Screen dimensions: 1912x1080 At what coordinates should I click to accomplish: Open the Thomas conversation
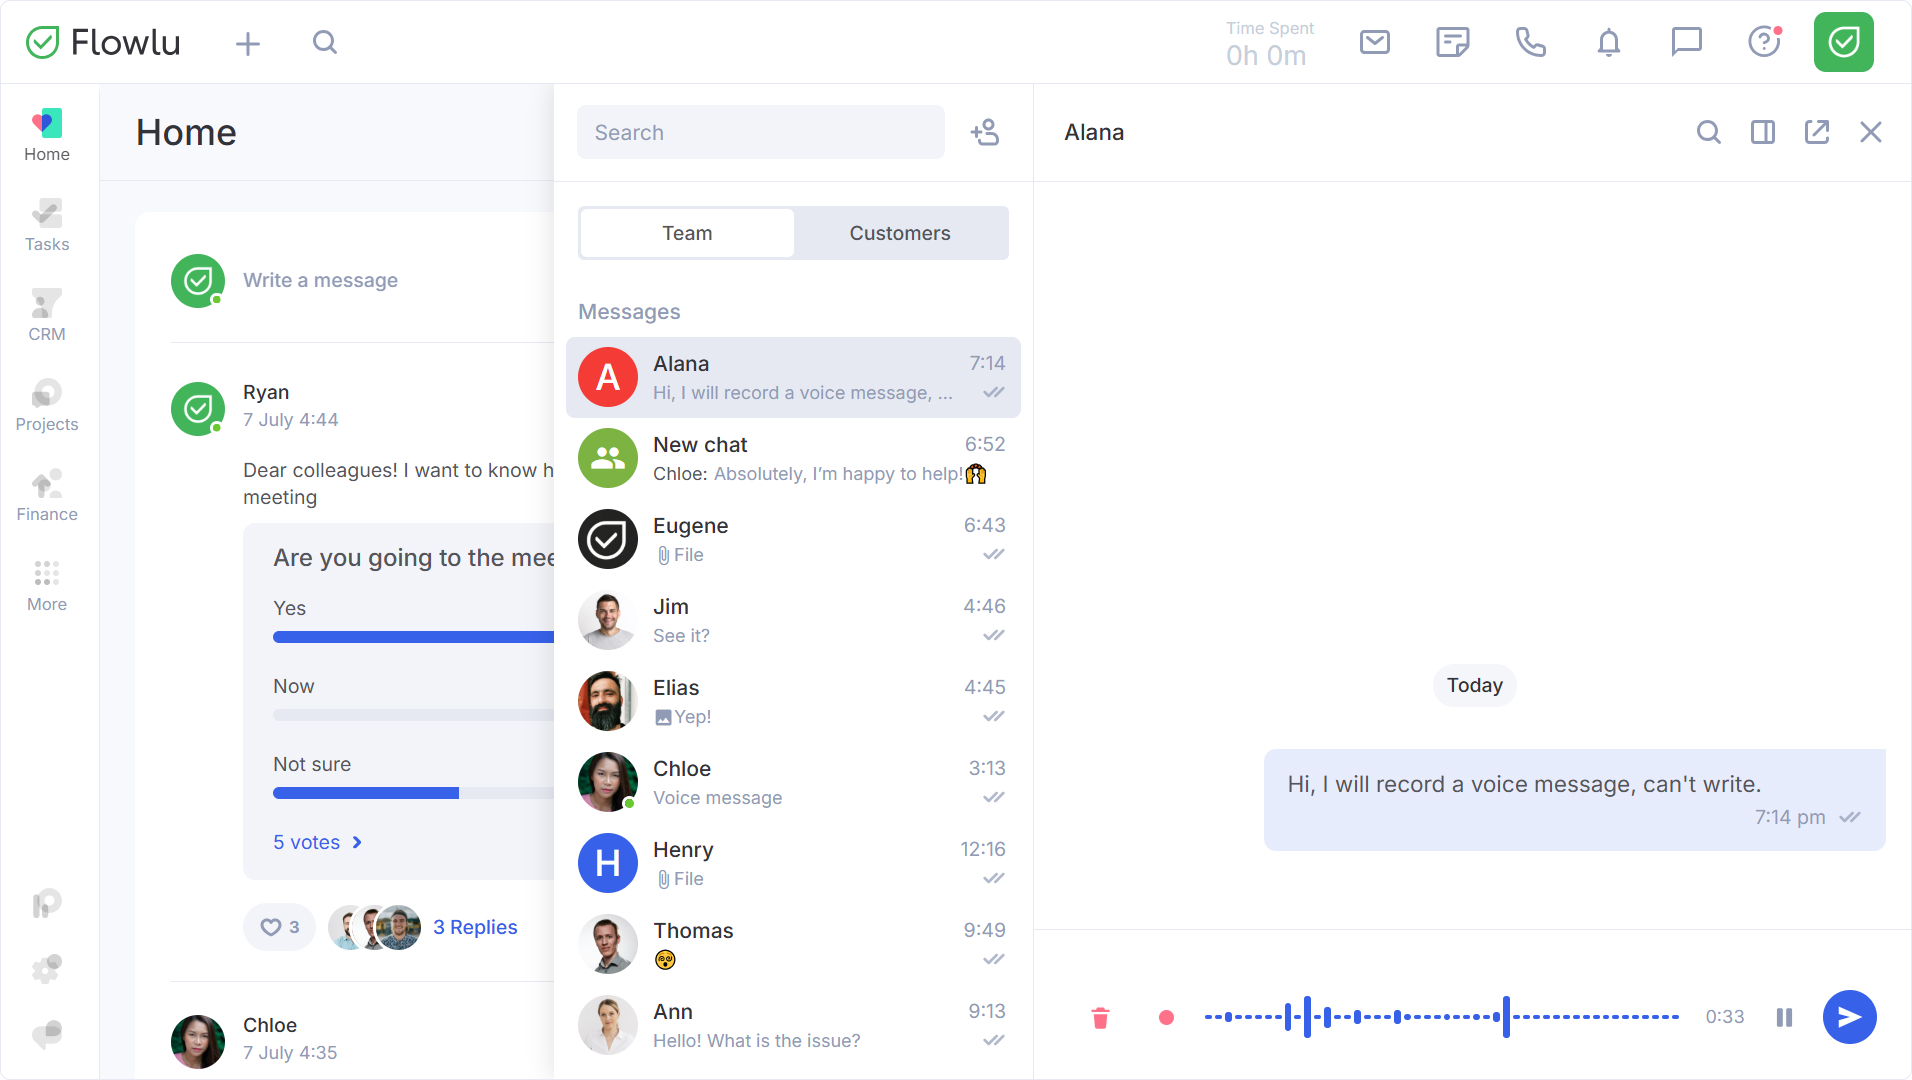click(x=793, y=944)
